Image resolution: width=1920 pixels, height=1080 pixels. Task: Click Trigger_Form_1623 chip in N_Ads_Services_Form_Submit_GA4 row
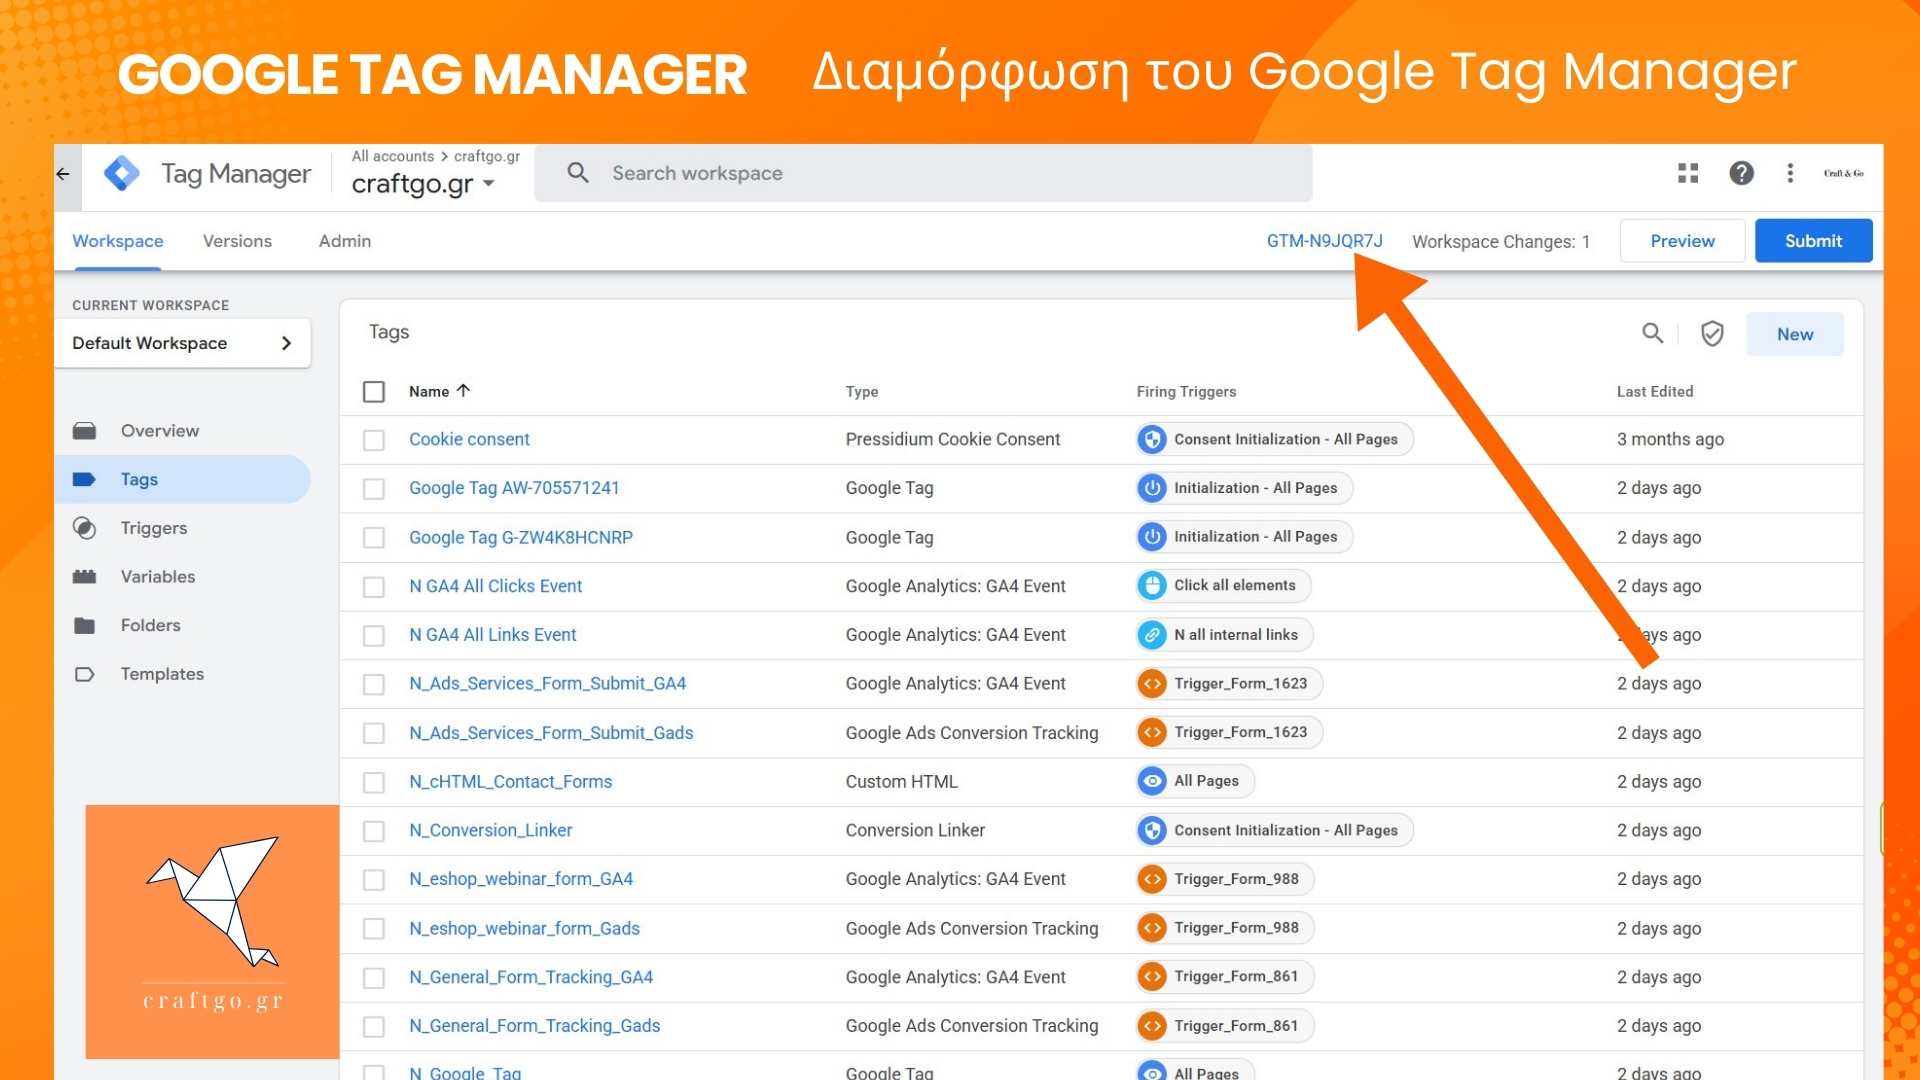1229,684
